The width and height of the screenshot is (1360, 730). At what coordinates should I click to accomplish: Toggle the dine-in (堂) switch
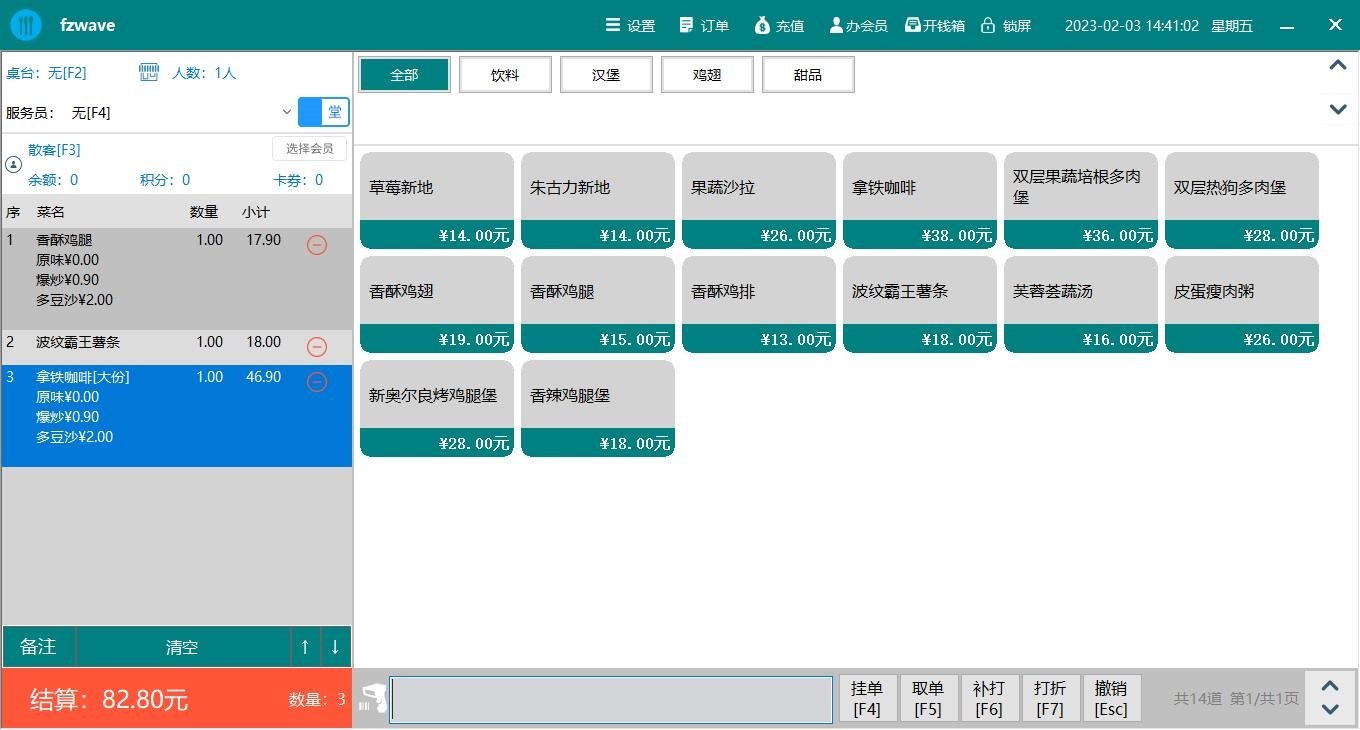coord(324,112)
